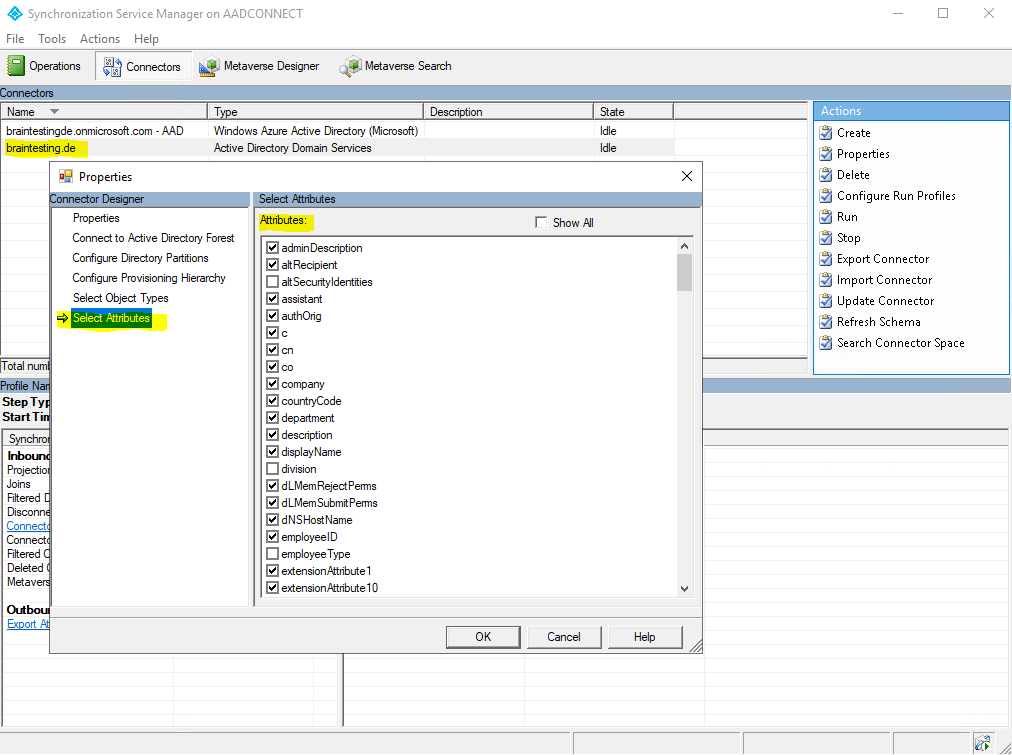Uncheck the displayName attribute
The image size is (1012, 755).
tap(272, 452)
